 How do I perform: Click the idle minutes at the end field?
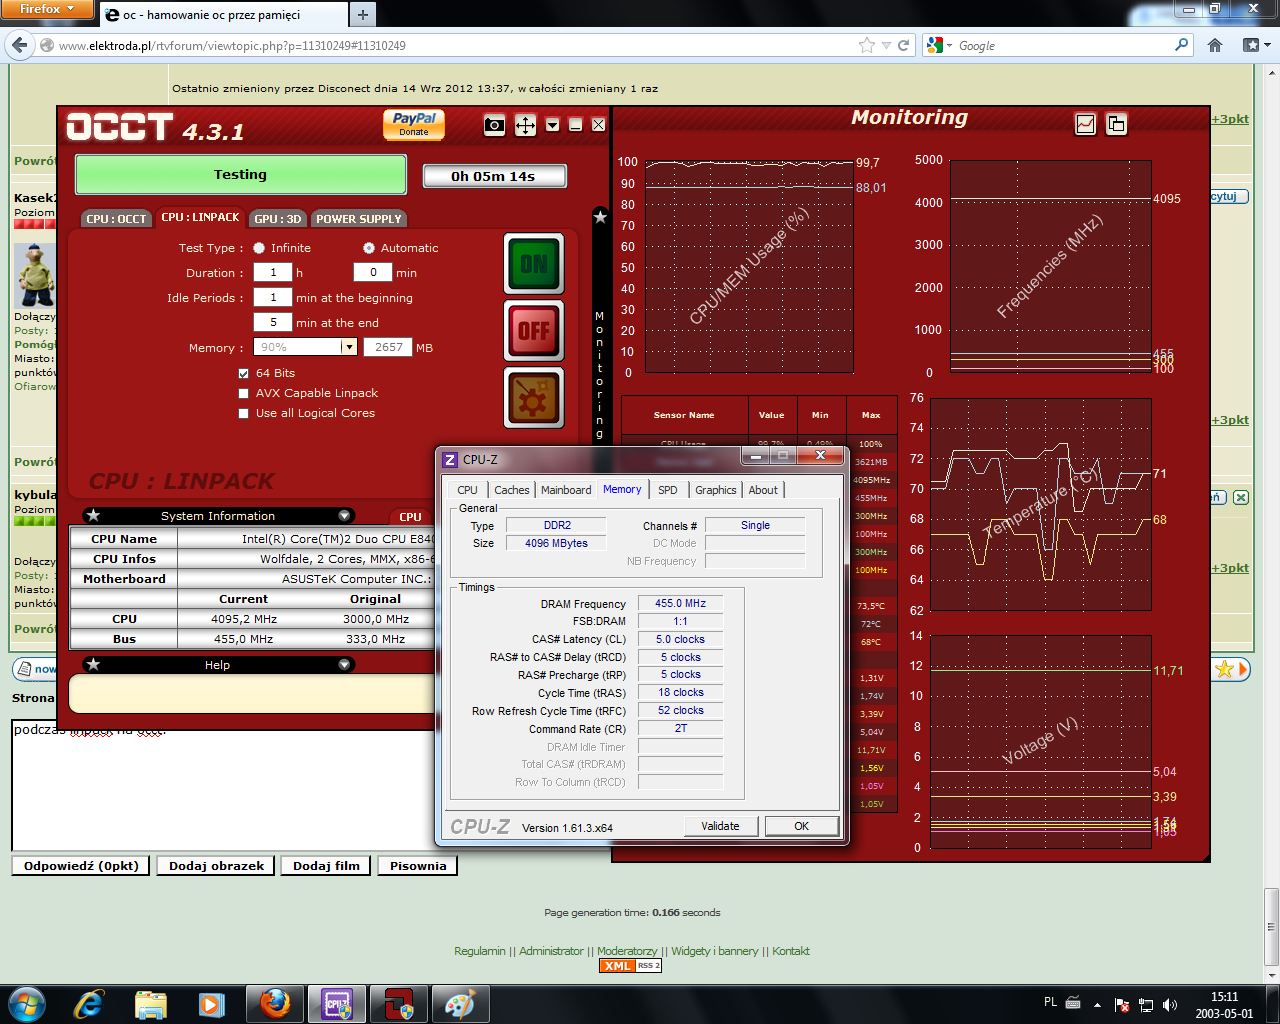click(x=273, y=322)
